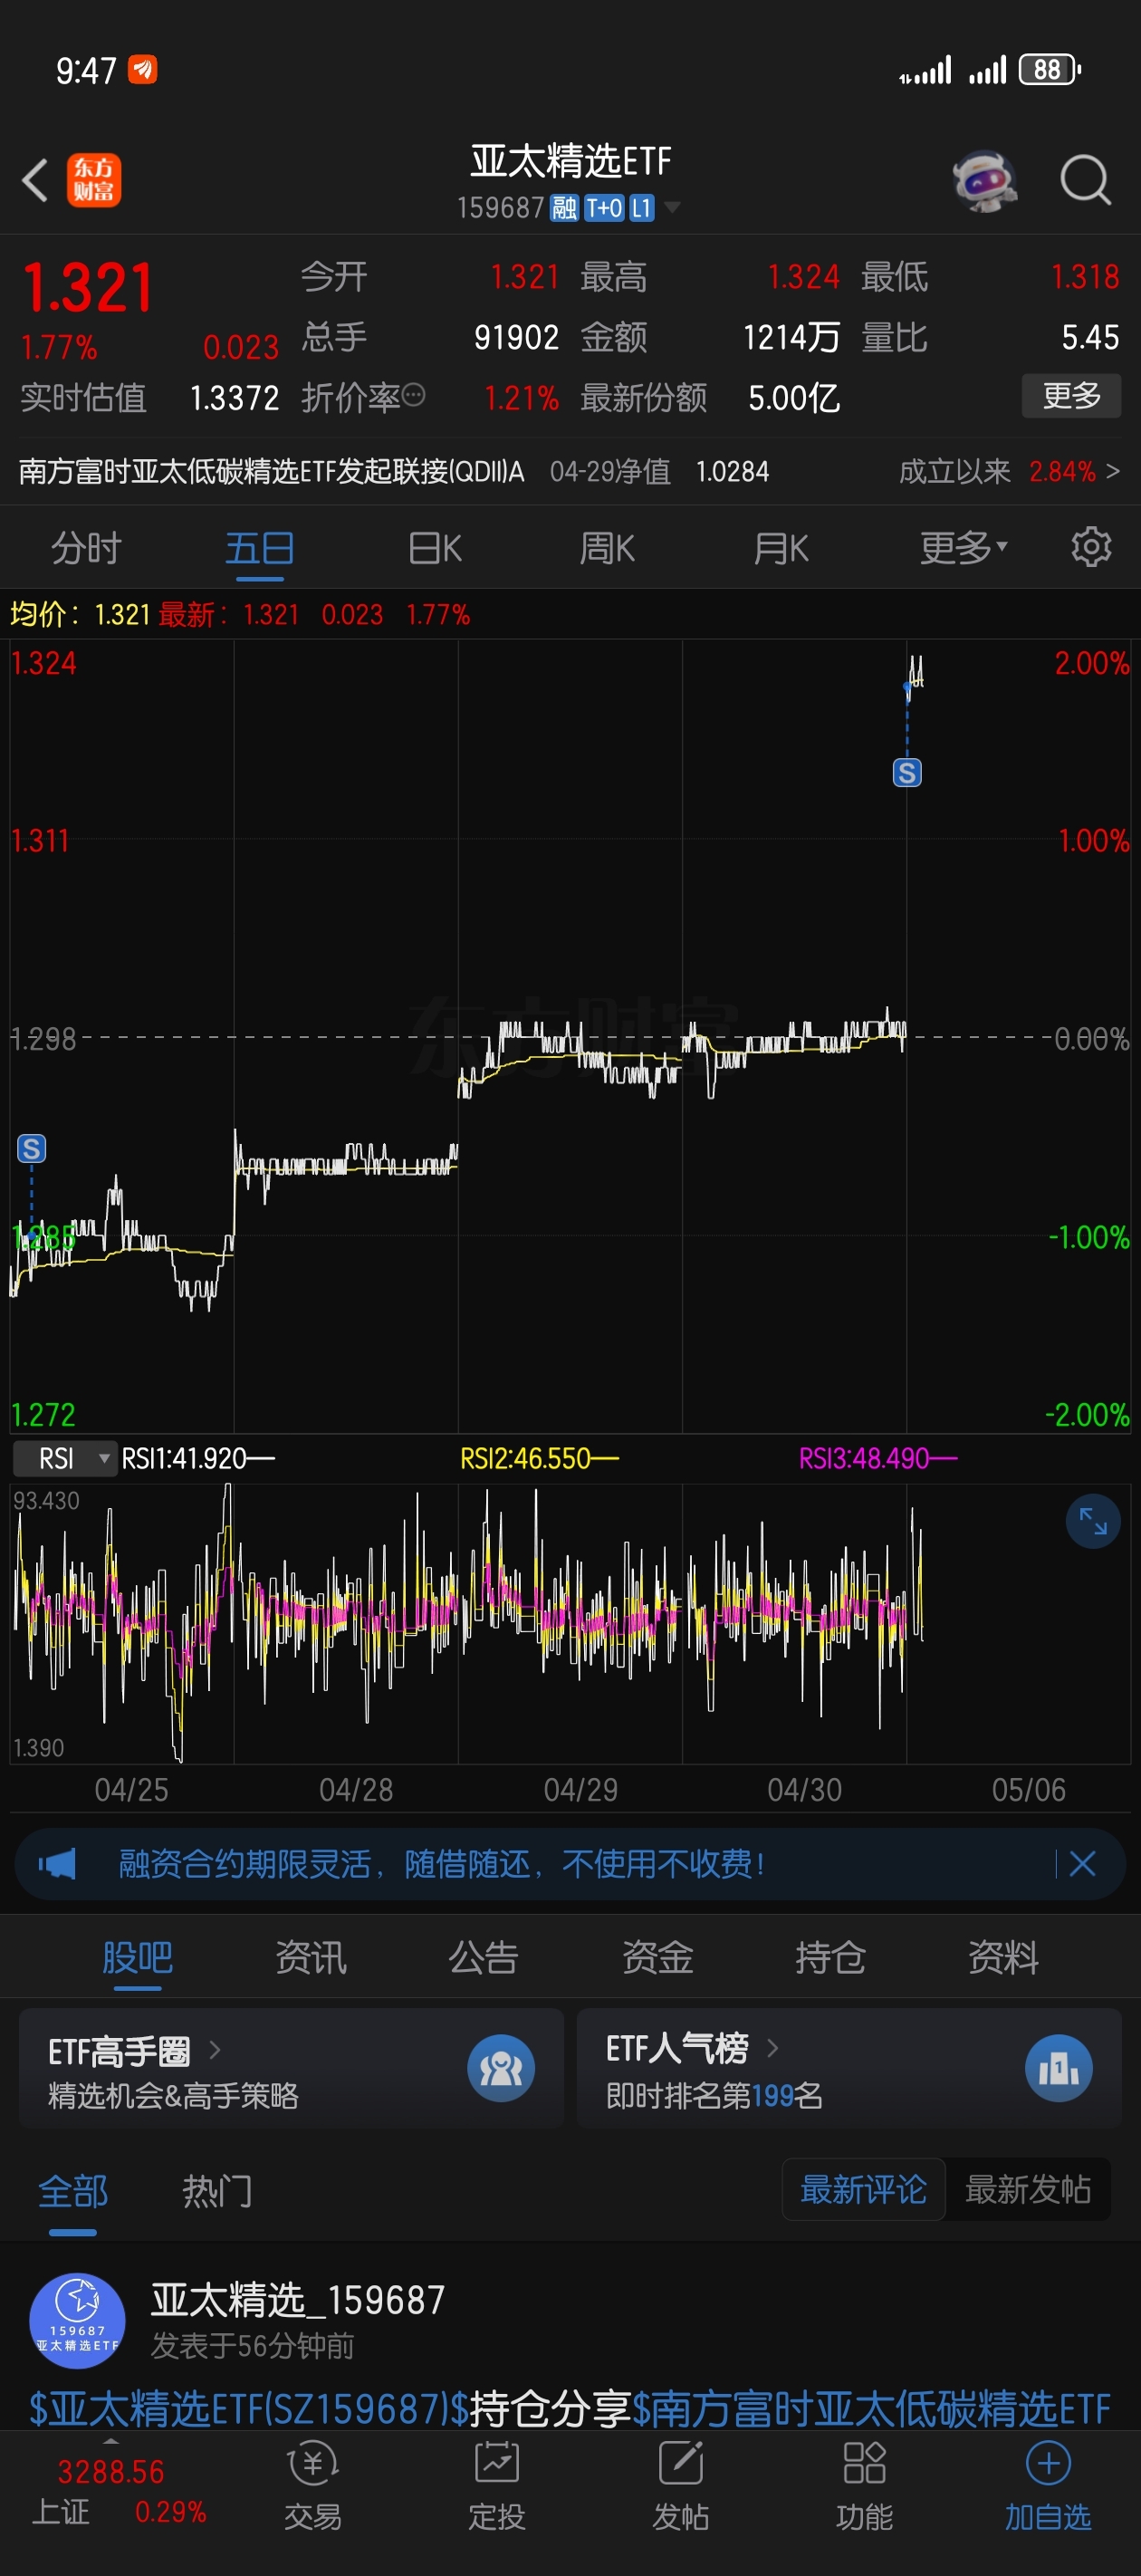Open ETF高手圈 group icon

[x=501, y=2068]
